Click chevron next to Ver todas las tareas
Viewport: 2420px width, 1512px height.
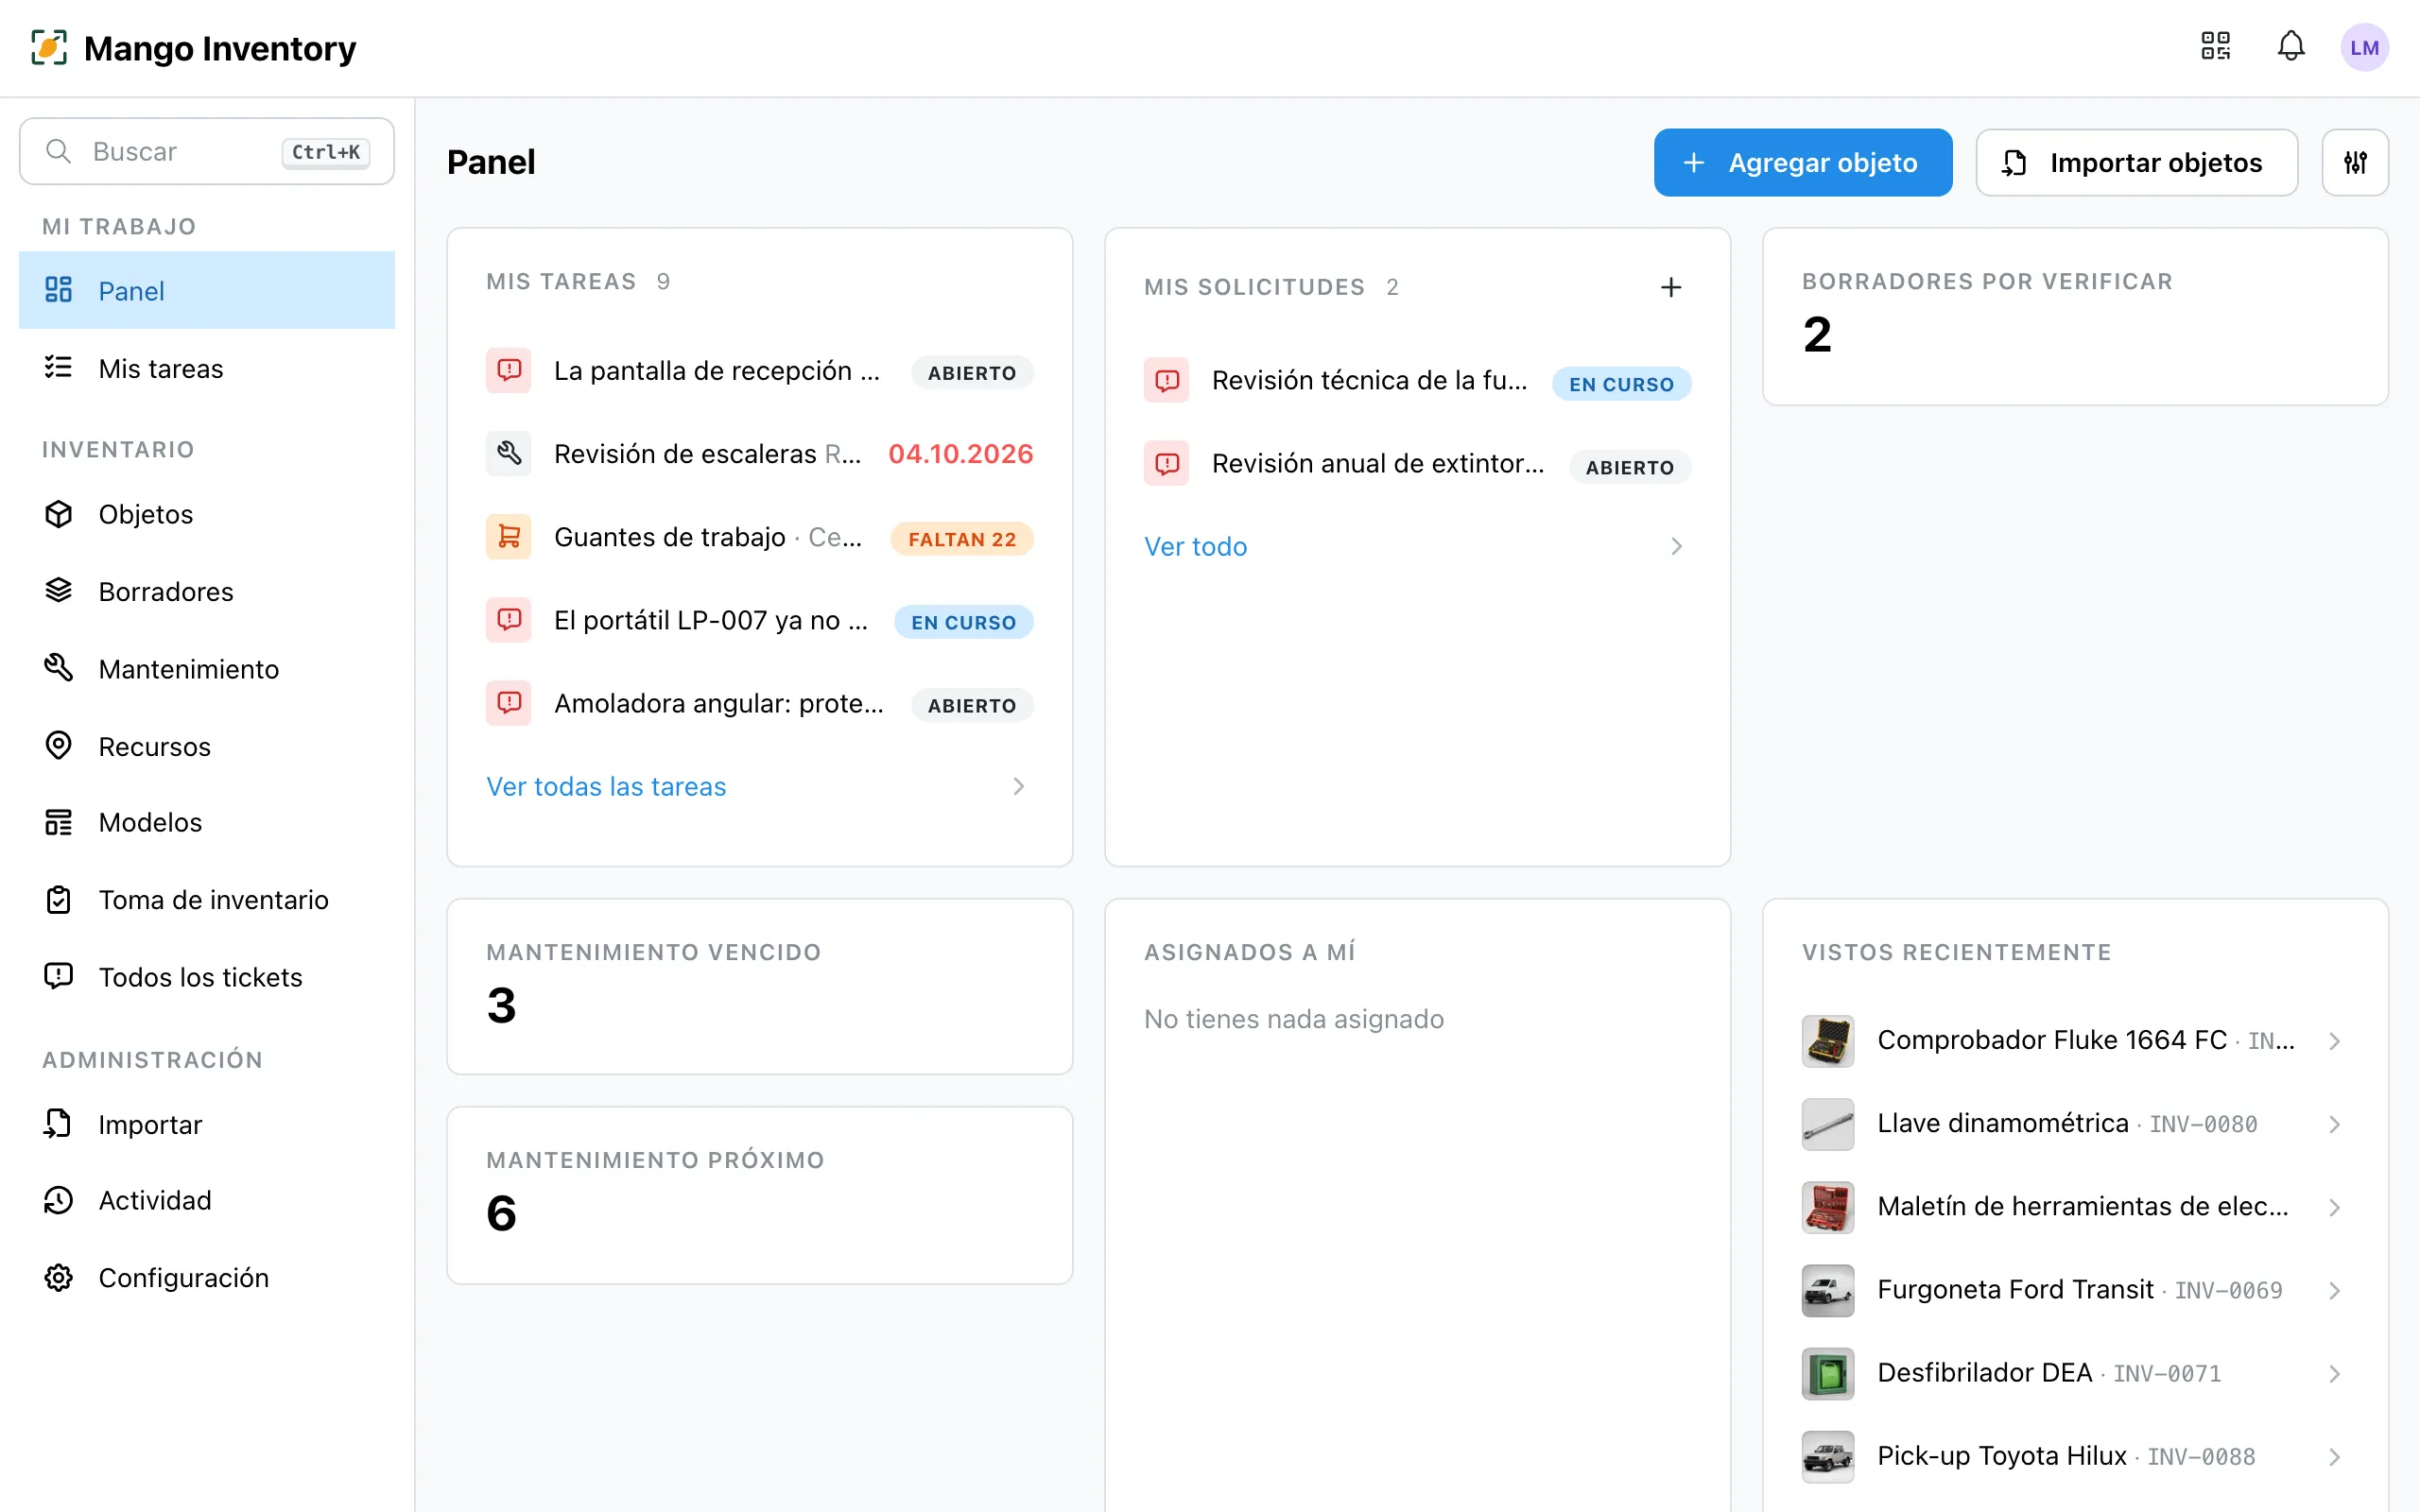[1018, 787]
